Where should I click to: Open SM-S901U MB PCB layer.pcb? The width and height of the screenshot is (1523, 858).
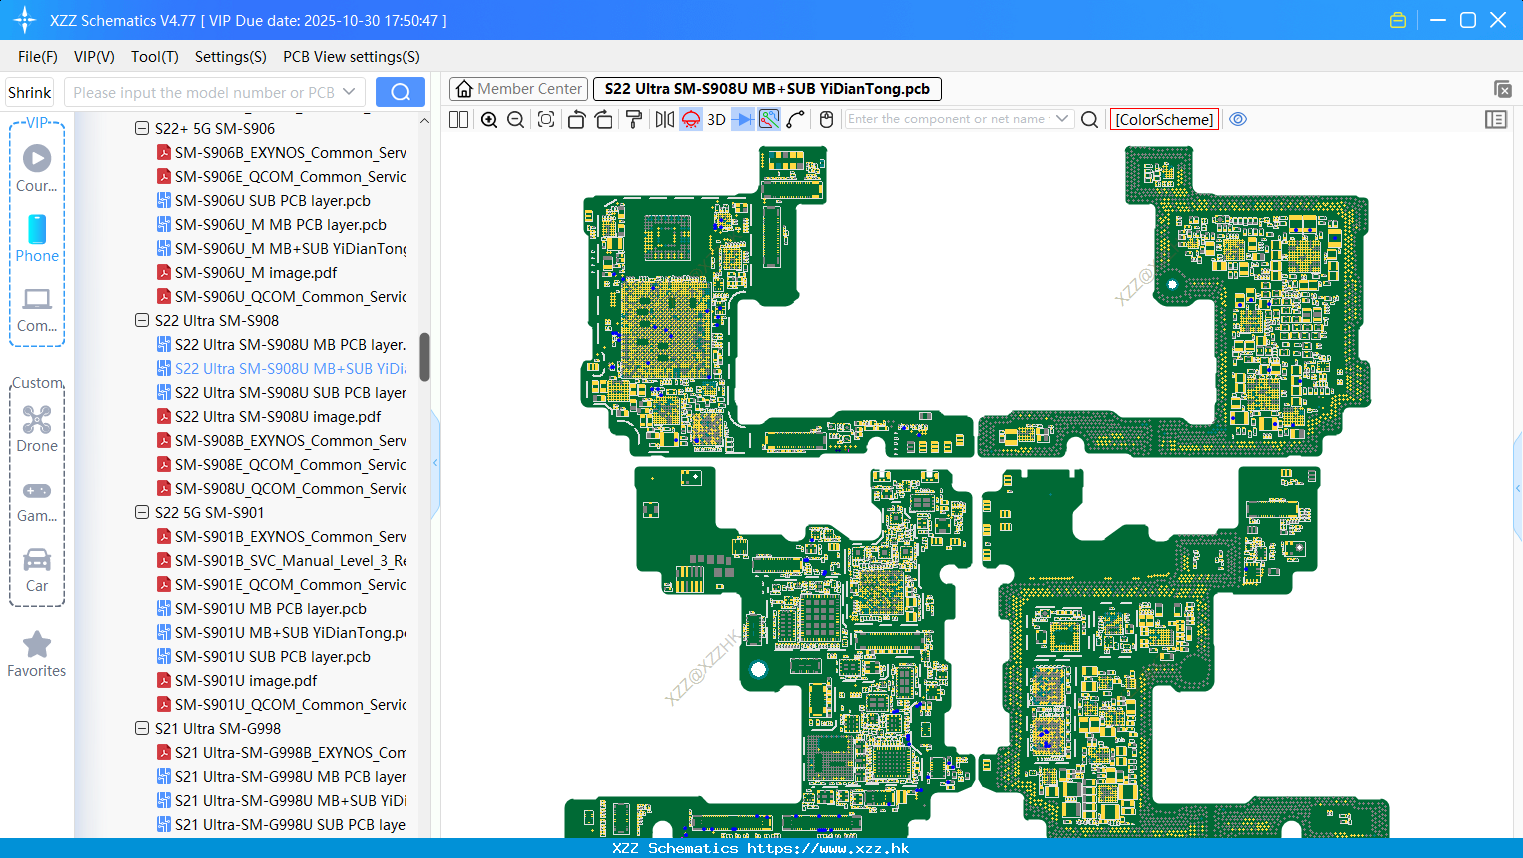tap(270, 608)
